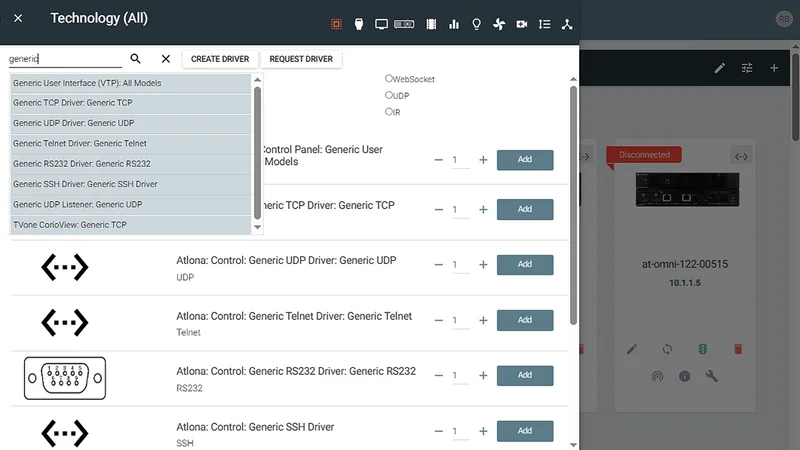The height and width of the screenshot is (450, 800).
Task: Filter technology by line-spacing list icon
Action: click(x=544, y=24)
